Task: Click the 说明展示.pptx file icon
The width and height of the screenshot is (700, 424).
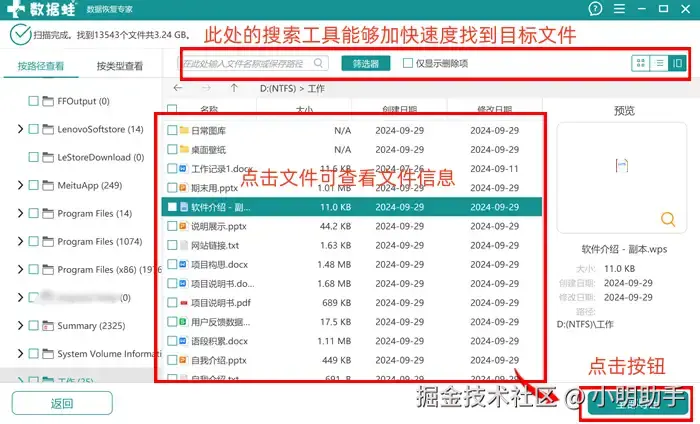Action: pos(183,226)
